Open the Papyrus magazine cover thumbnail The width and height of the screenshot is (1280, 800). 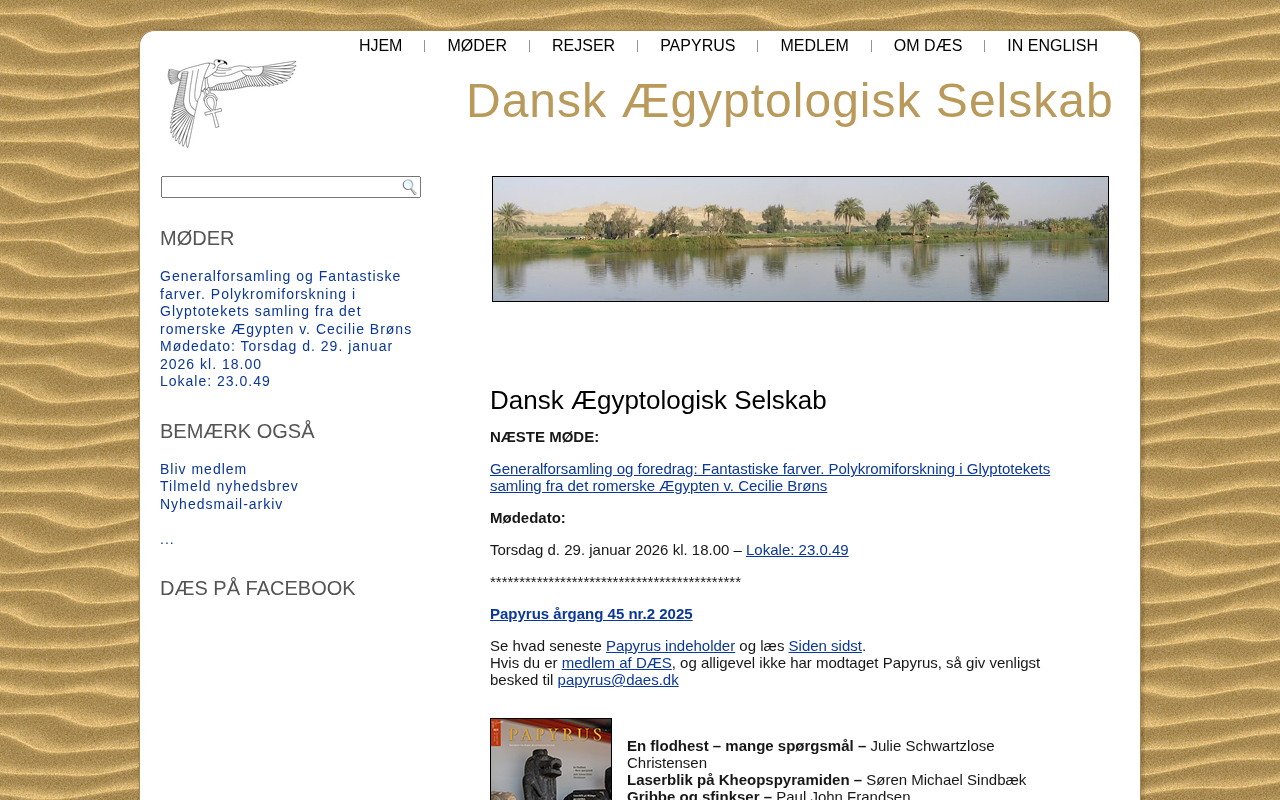point(551,759)
